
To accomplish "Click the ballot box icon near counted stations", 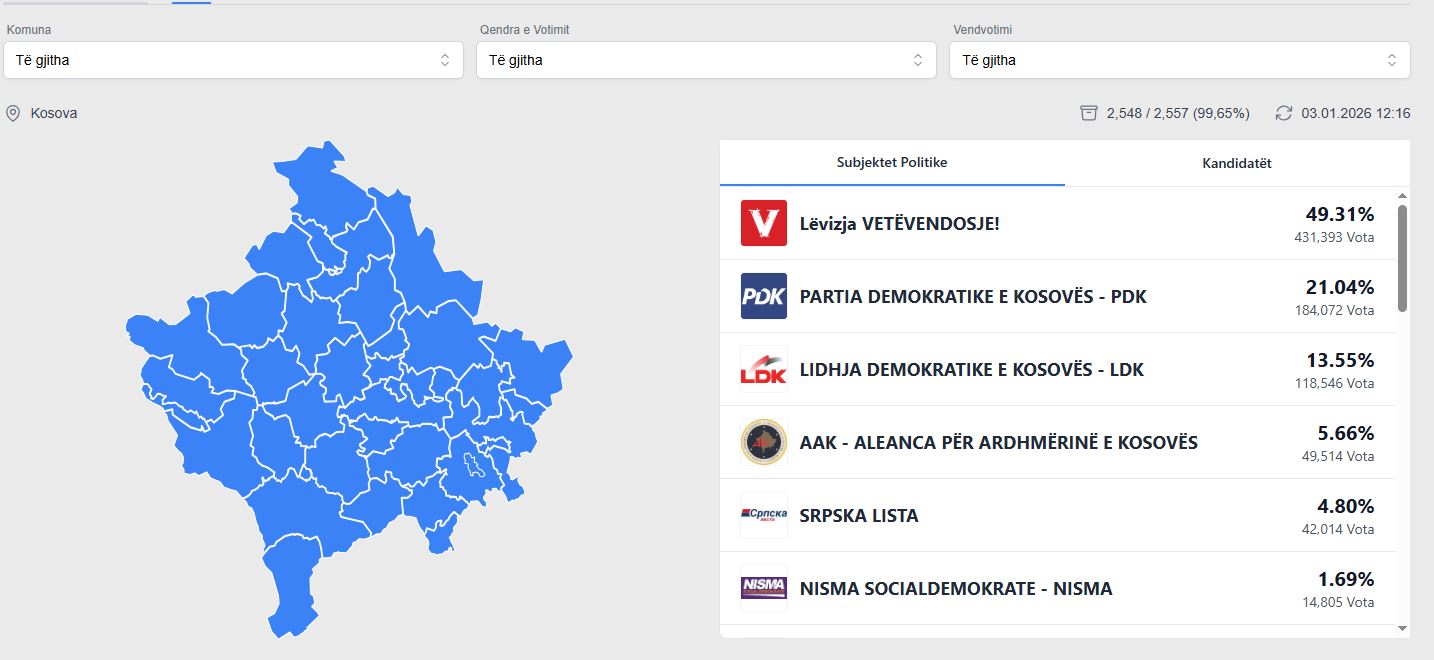I will click(x=1089, y=113).
